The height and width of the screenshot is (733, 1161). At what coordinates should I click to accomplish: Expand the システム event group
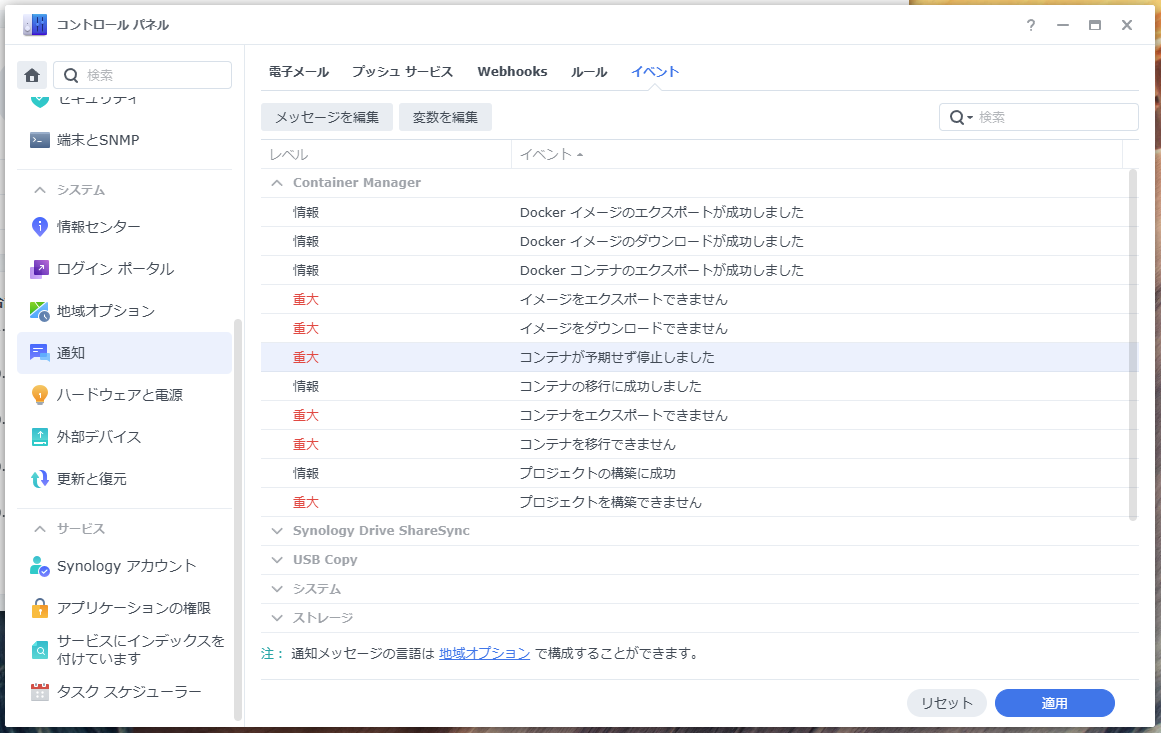point(277,589)
